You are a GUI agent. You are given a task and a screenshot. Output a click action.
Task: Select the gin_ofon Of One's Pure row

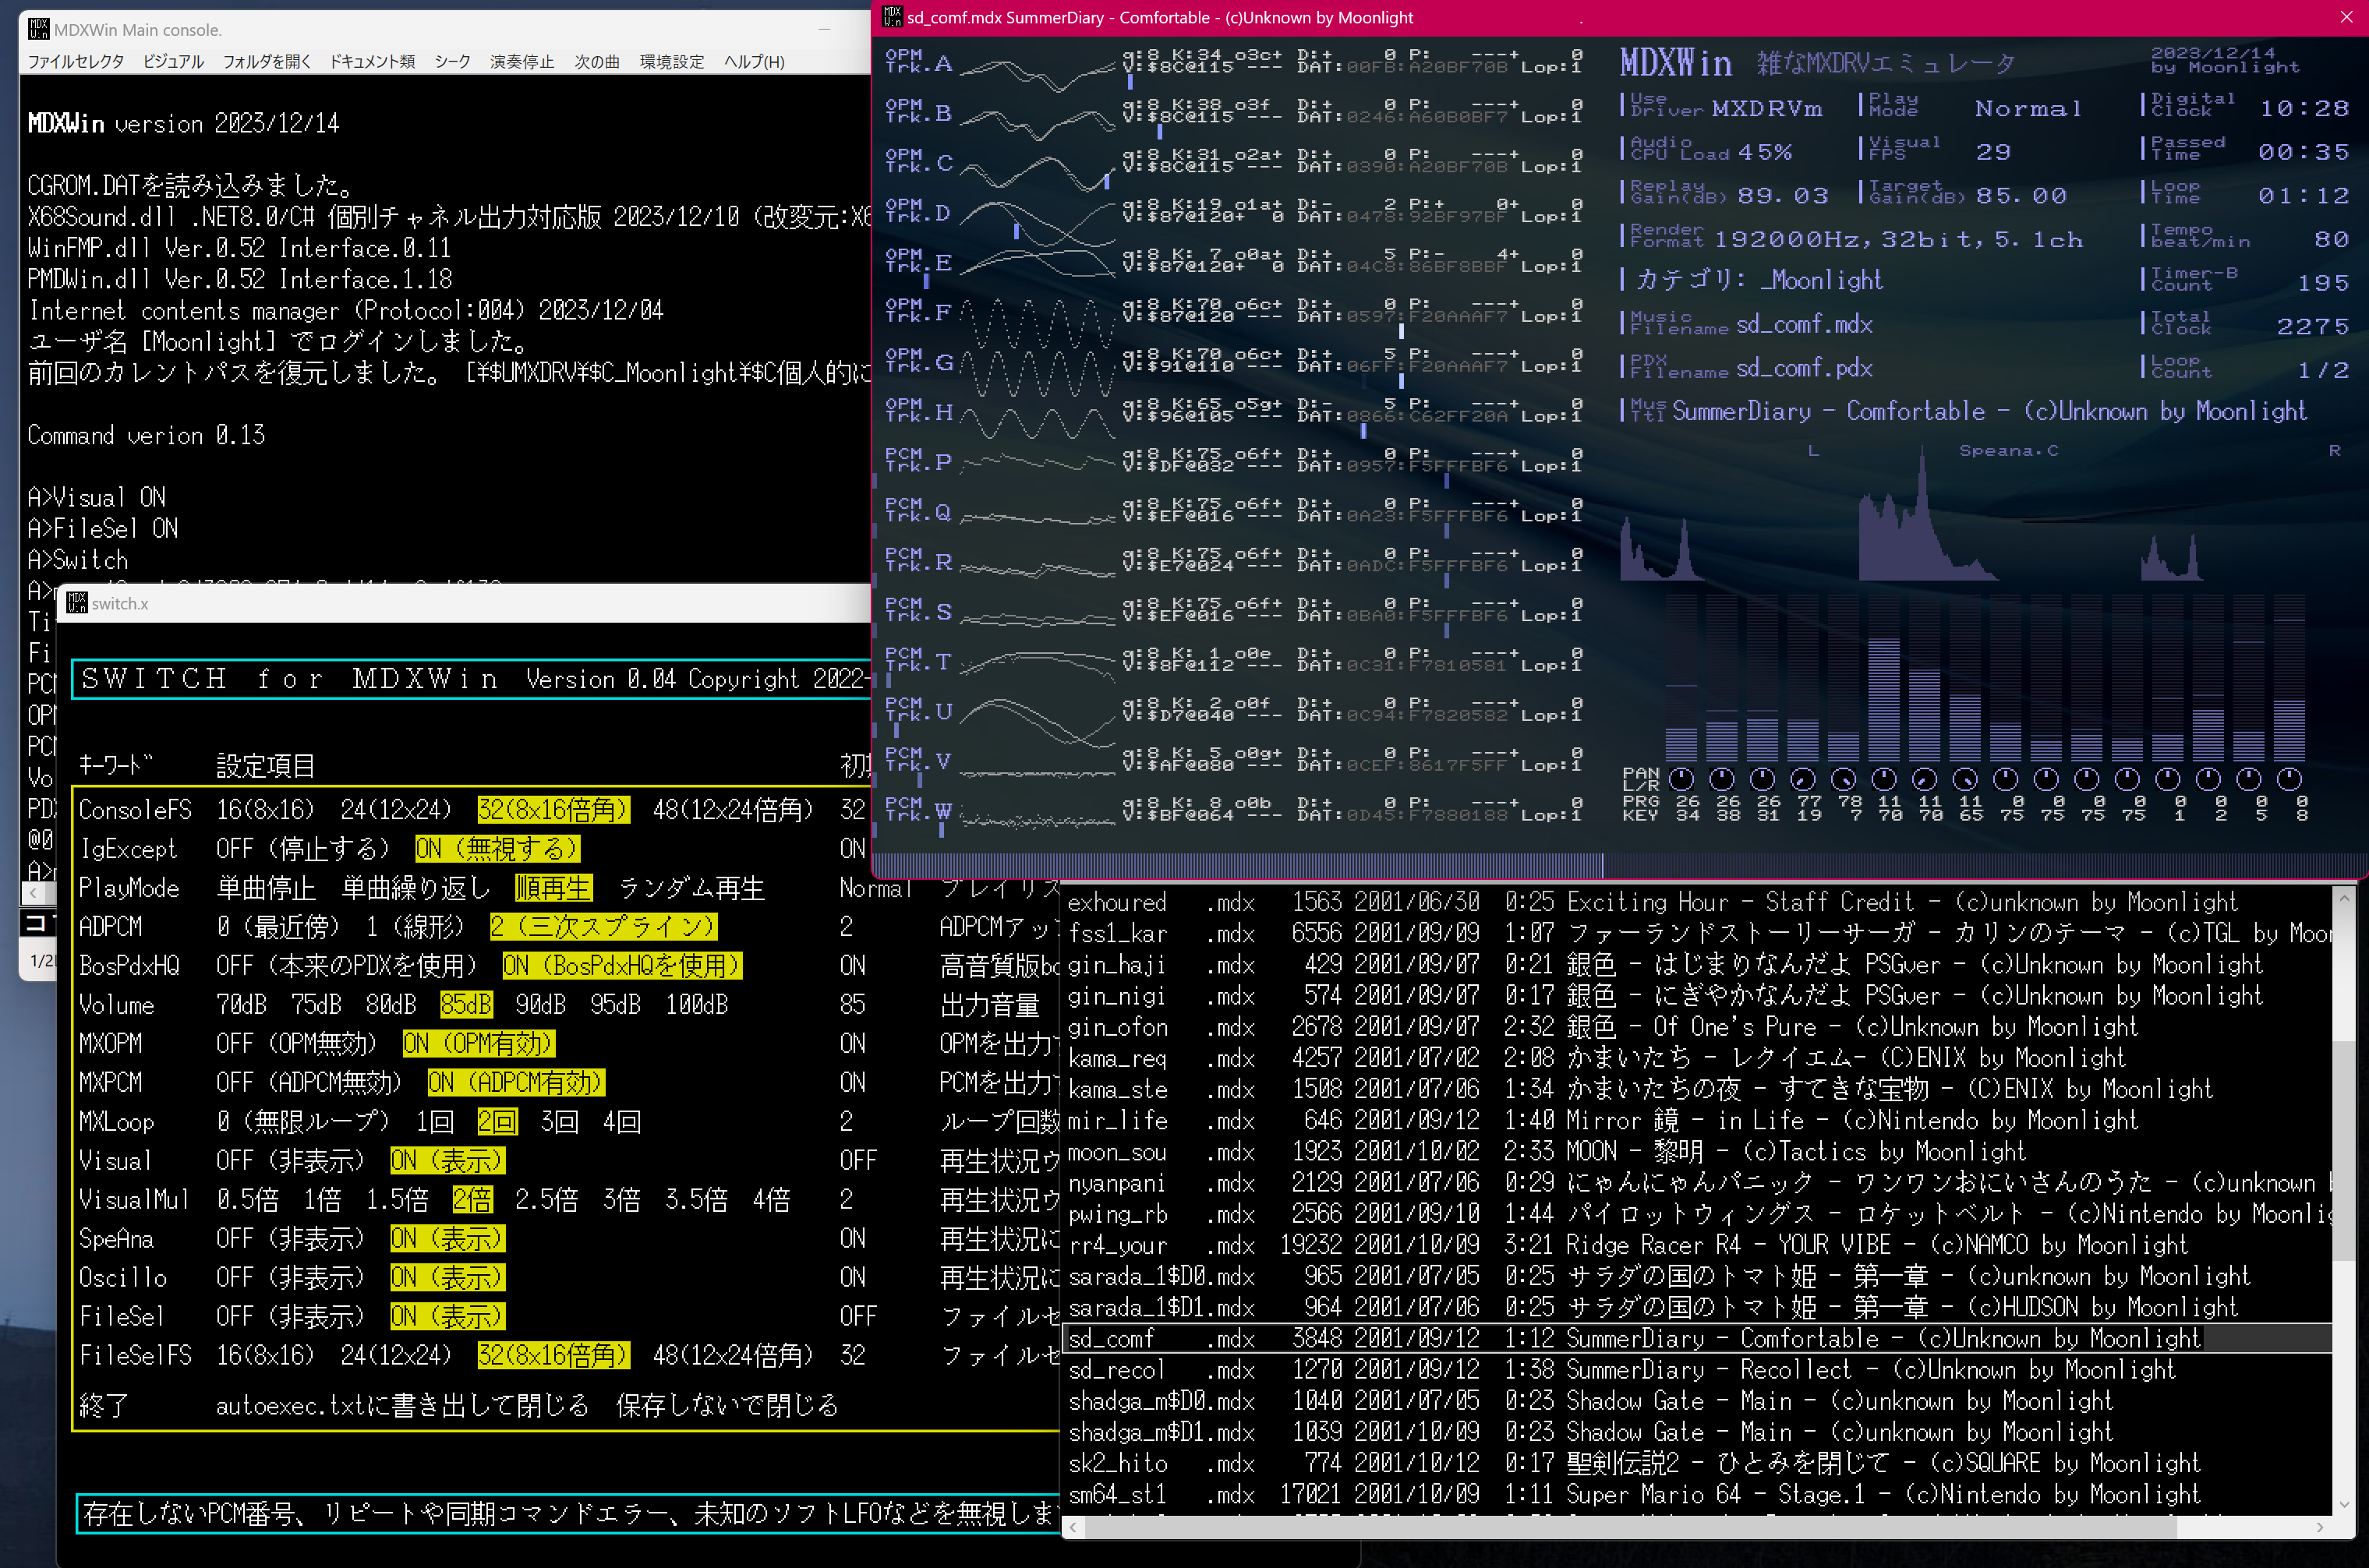coord(1697,1027)
